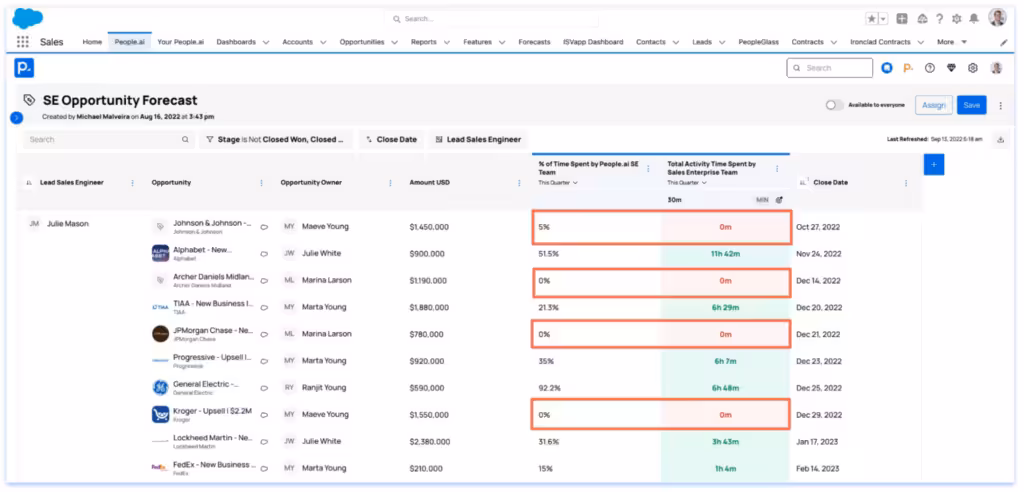Add a column with the blue plus button

click(x=934, y=165)
